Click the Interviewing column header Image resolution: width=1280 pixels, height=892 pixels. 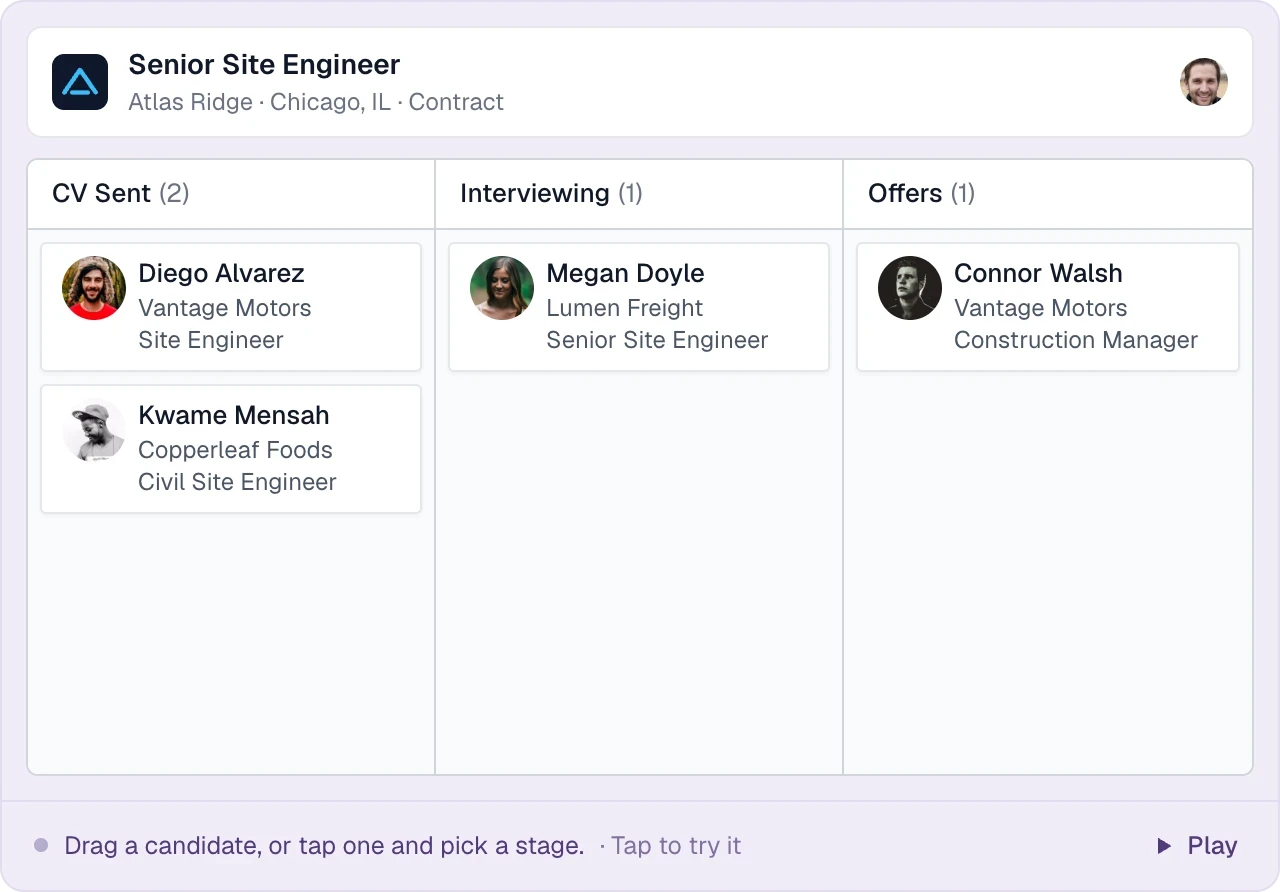pos(639,193)
